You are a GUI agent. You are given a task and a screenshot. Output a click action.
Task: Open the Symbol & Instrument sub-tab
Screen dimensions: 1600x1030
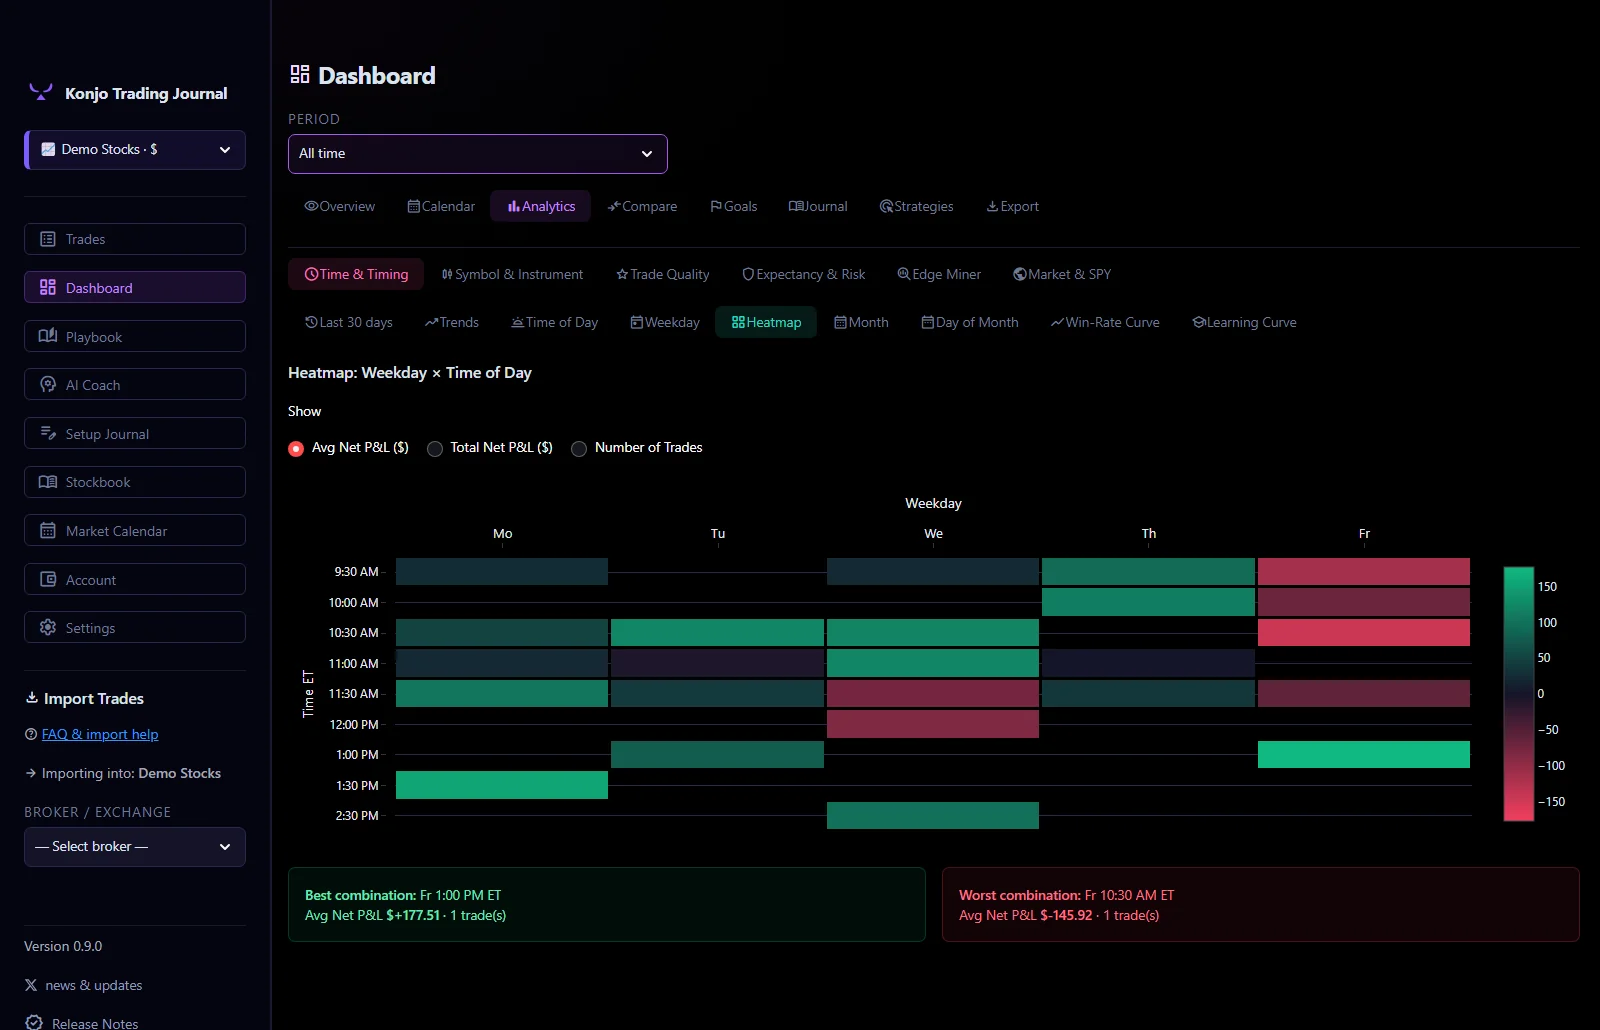click(x=513, y=274)
